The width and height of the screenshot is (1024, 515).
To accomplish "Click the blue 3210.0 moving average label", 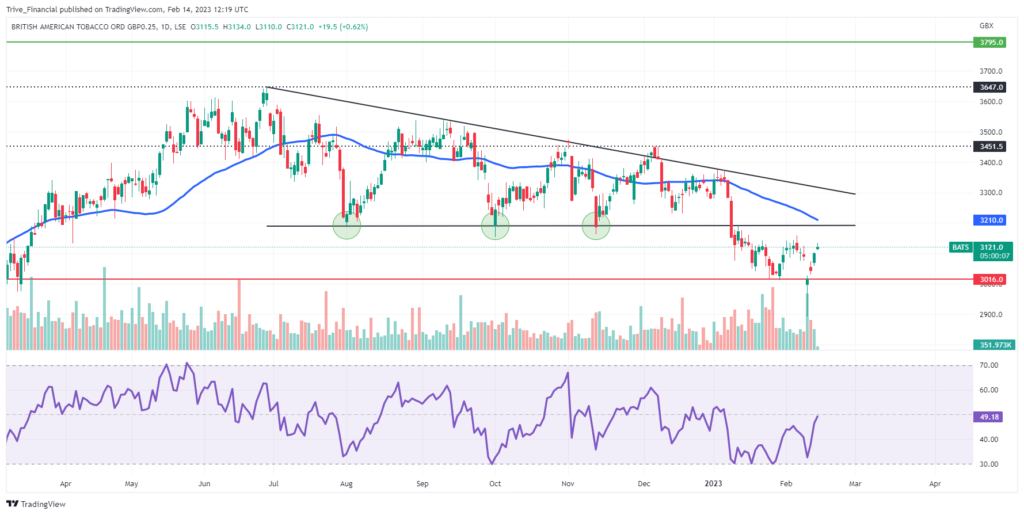I will pyautogui.click(x=991, y=221).
